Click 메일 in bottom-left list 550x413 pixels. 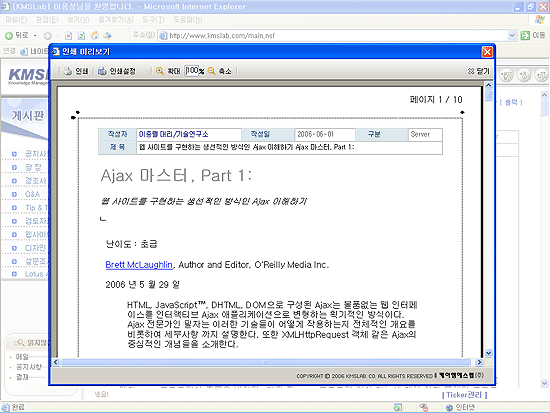click(x=22, y=357)
